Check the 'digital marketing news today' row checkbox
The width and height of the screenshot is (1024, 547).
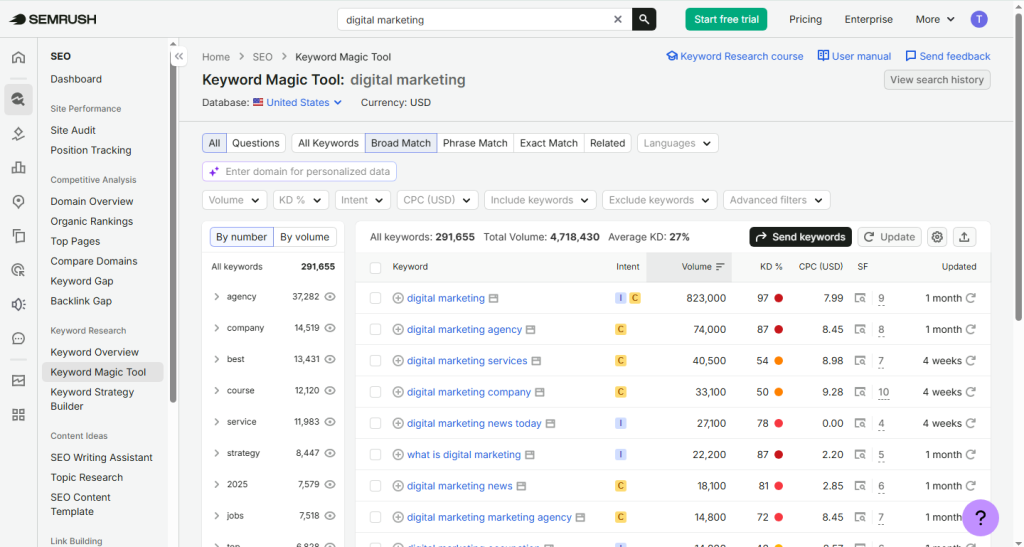point(375,424)
